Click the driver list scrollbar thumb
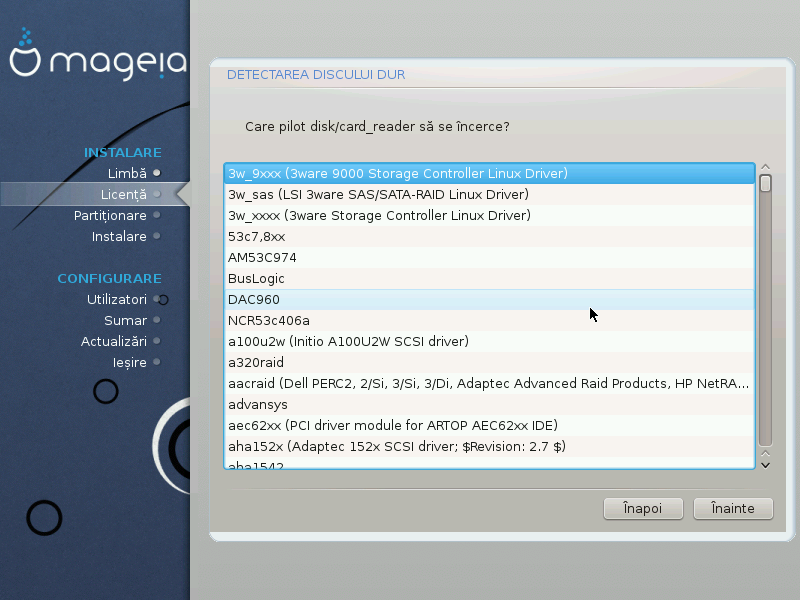800x600 pixels. click(x=765, y=183)
